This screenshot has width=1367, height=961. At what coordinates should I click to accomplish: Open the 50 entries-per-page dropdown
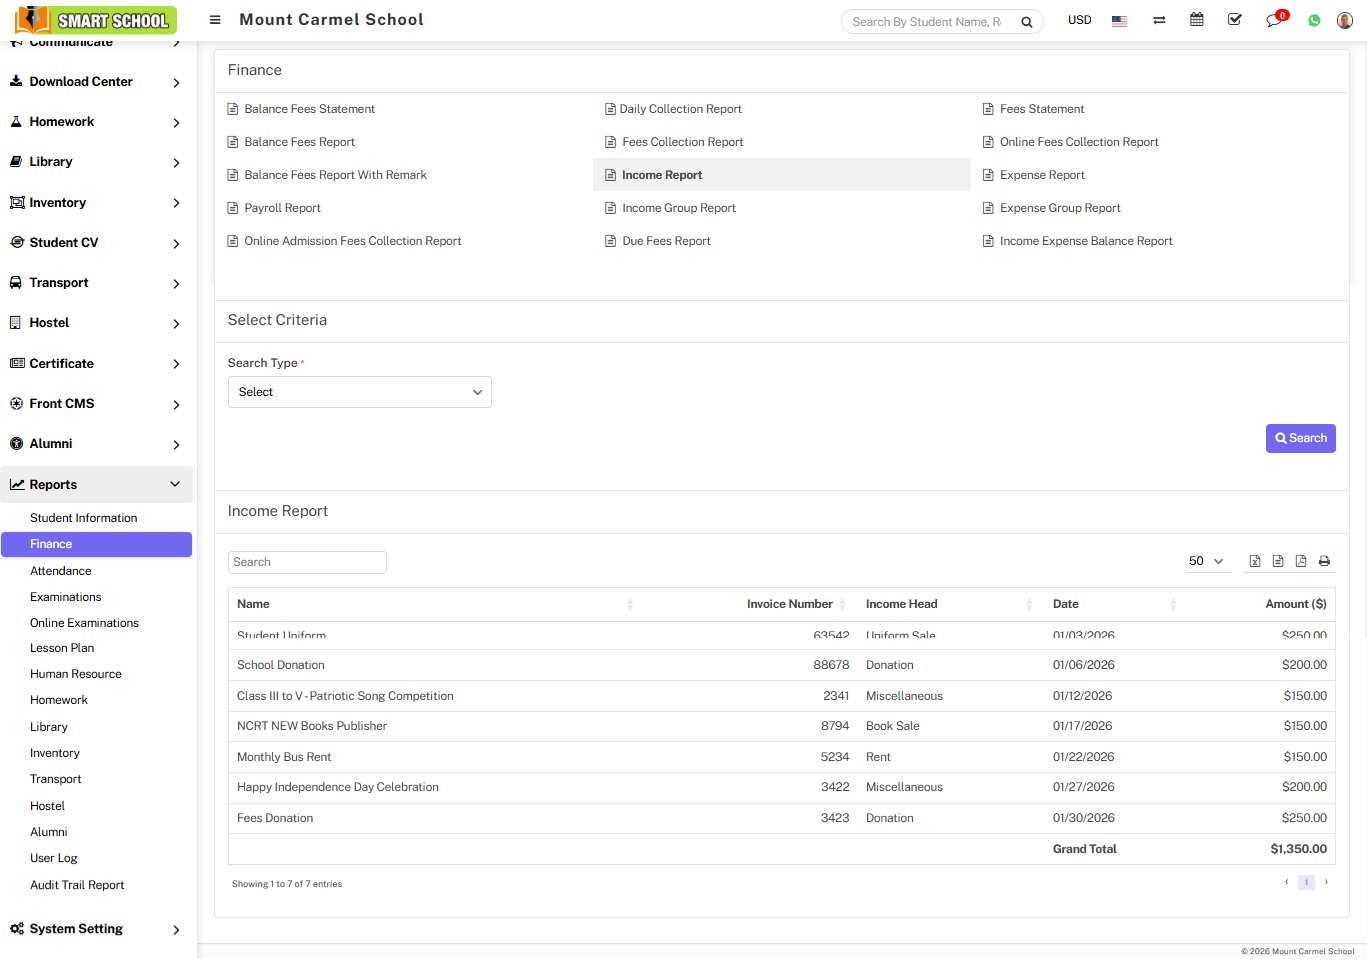tap(1206, 561)
